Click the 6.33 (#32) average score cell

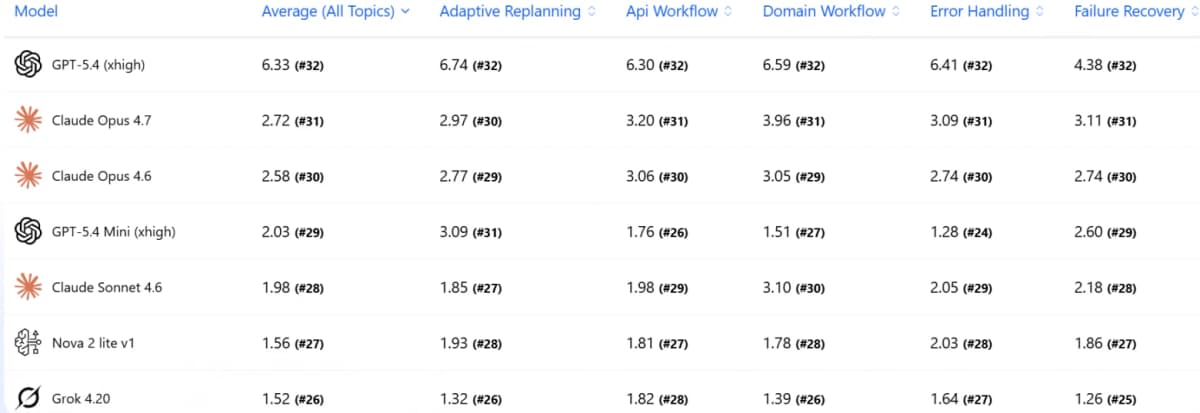click(292, 65)
